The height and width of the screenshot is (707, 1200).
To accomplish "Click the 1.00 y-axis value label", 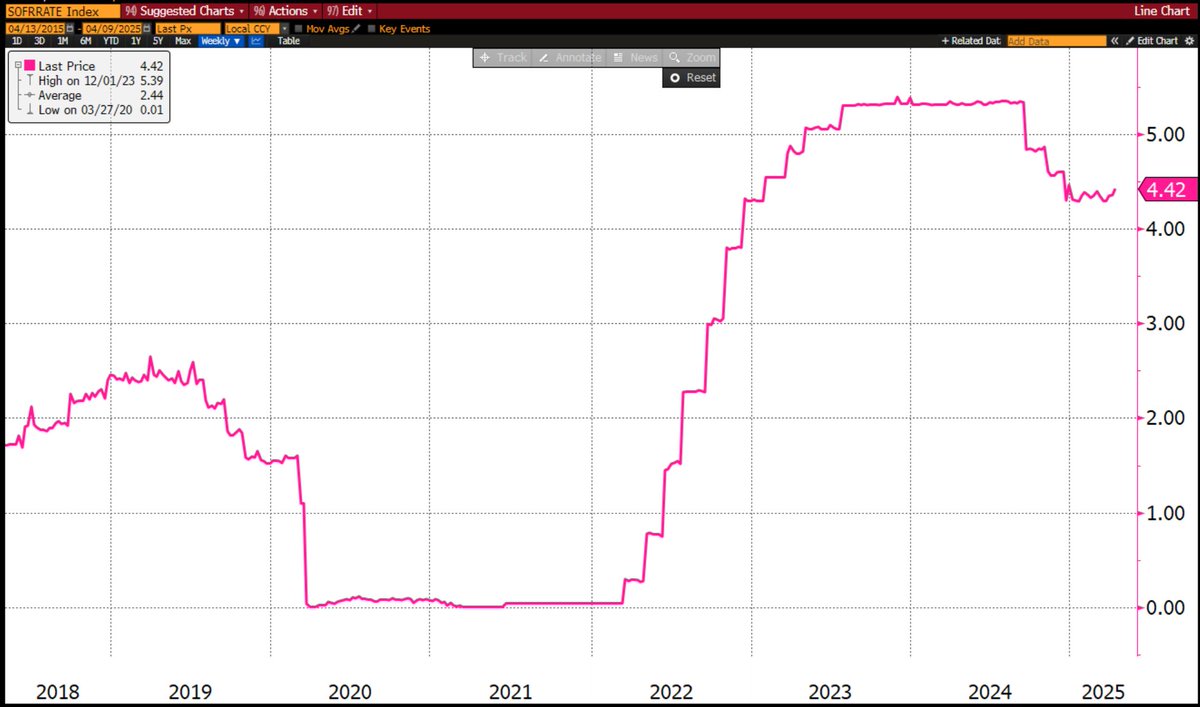I will pyautogui.click(x=1165, y=512).
